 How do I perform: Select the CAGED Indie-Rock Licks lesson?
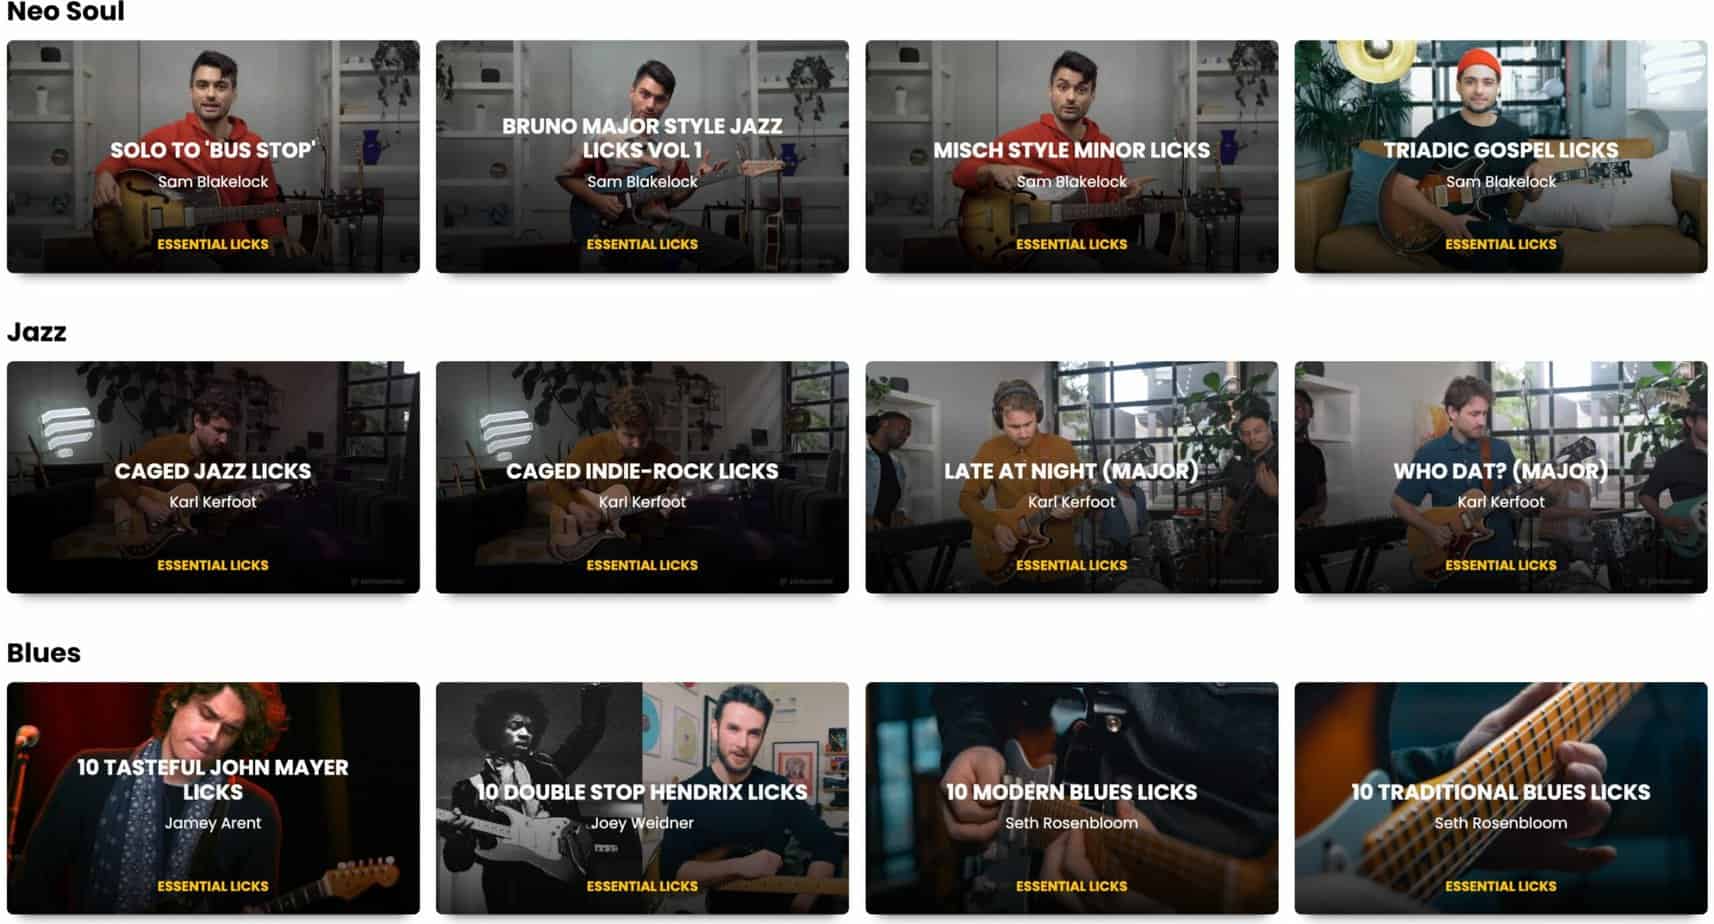[642, 477]
